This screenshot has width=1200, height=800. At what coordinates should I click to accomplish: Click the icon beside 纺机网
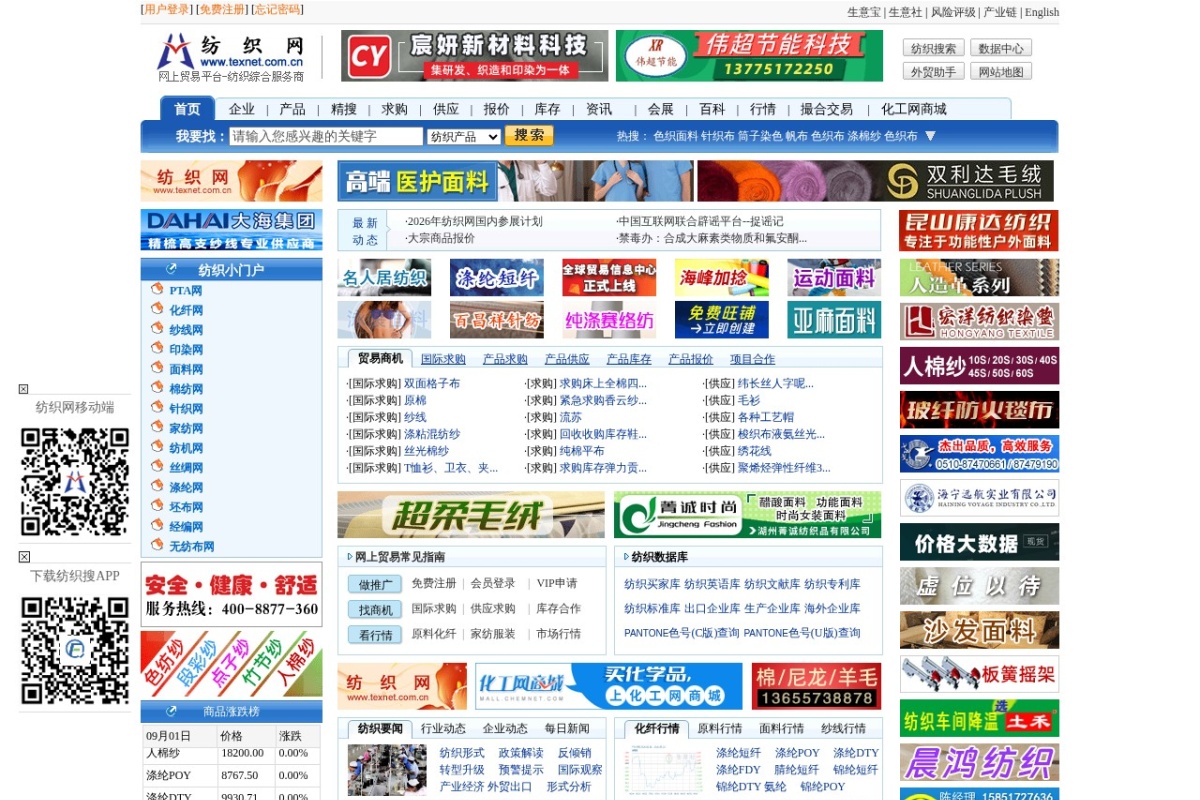click(x=157, y=447)
